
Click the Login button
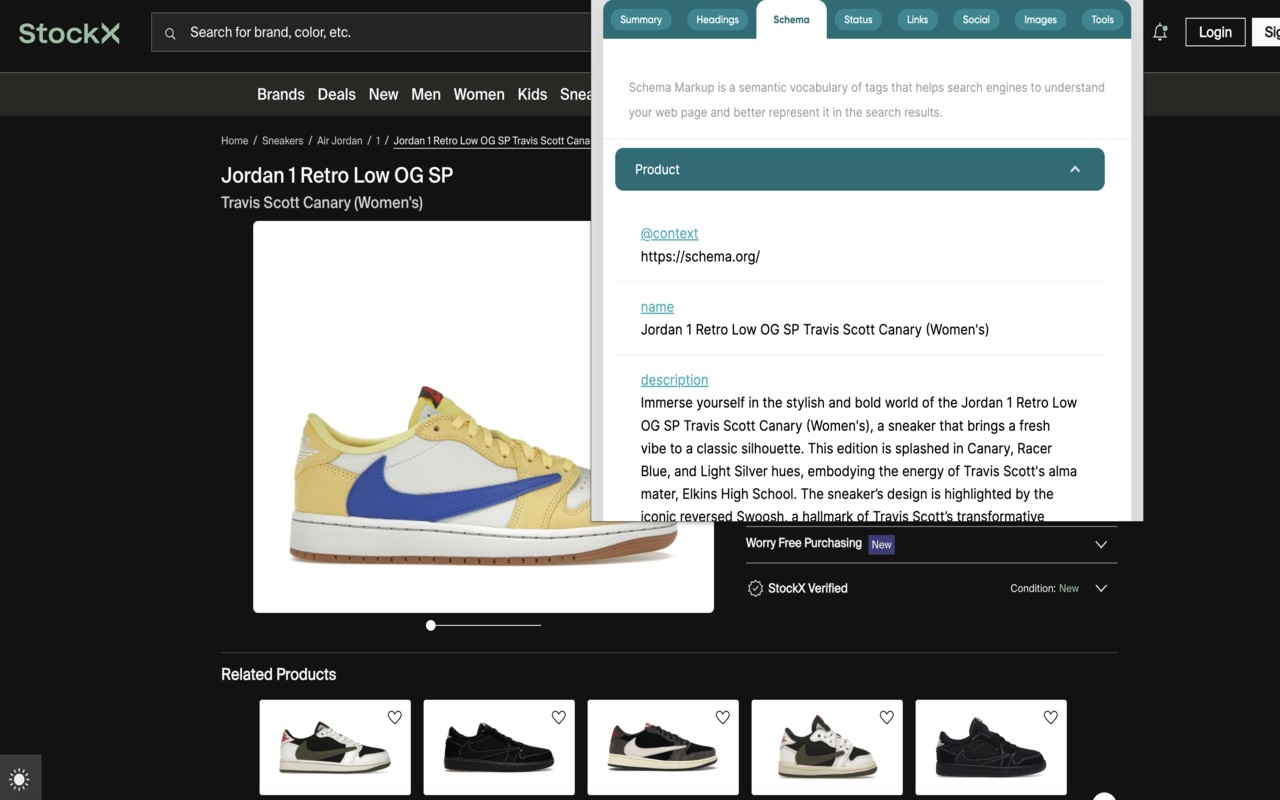coord(1215,32)
